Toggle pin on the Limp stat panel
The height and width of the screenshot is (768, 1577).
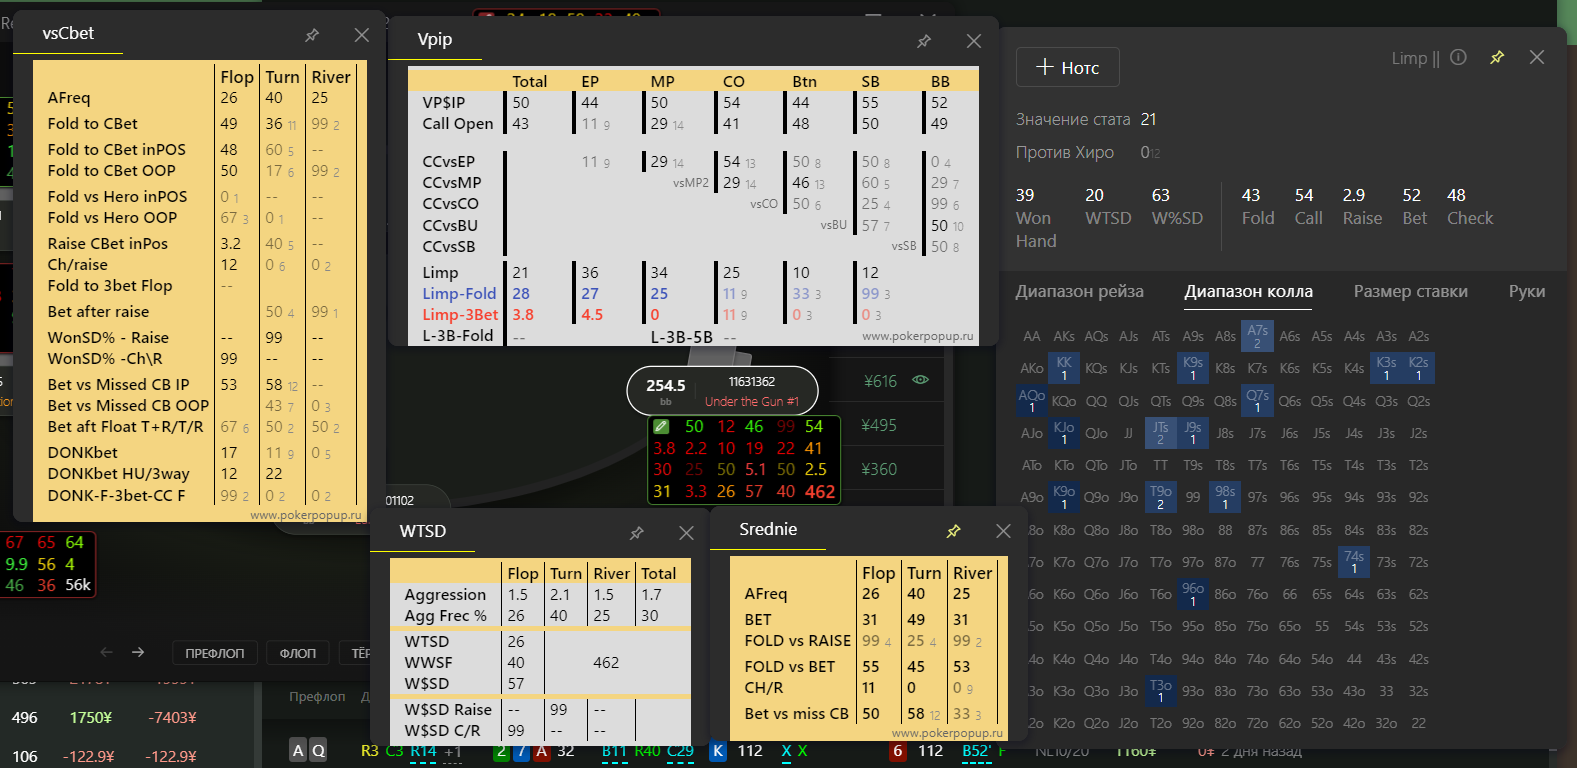click(1497, 58)
